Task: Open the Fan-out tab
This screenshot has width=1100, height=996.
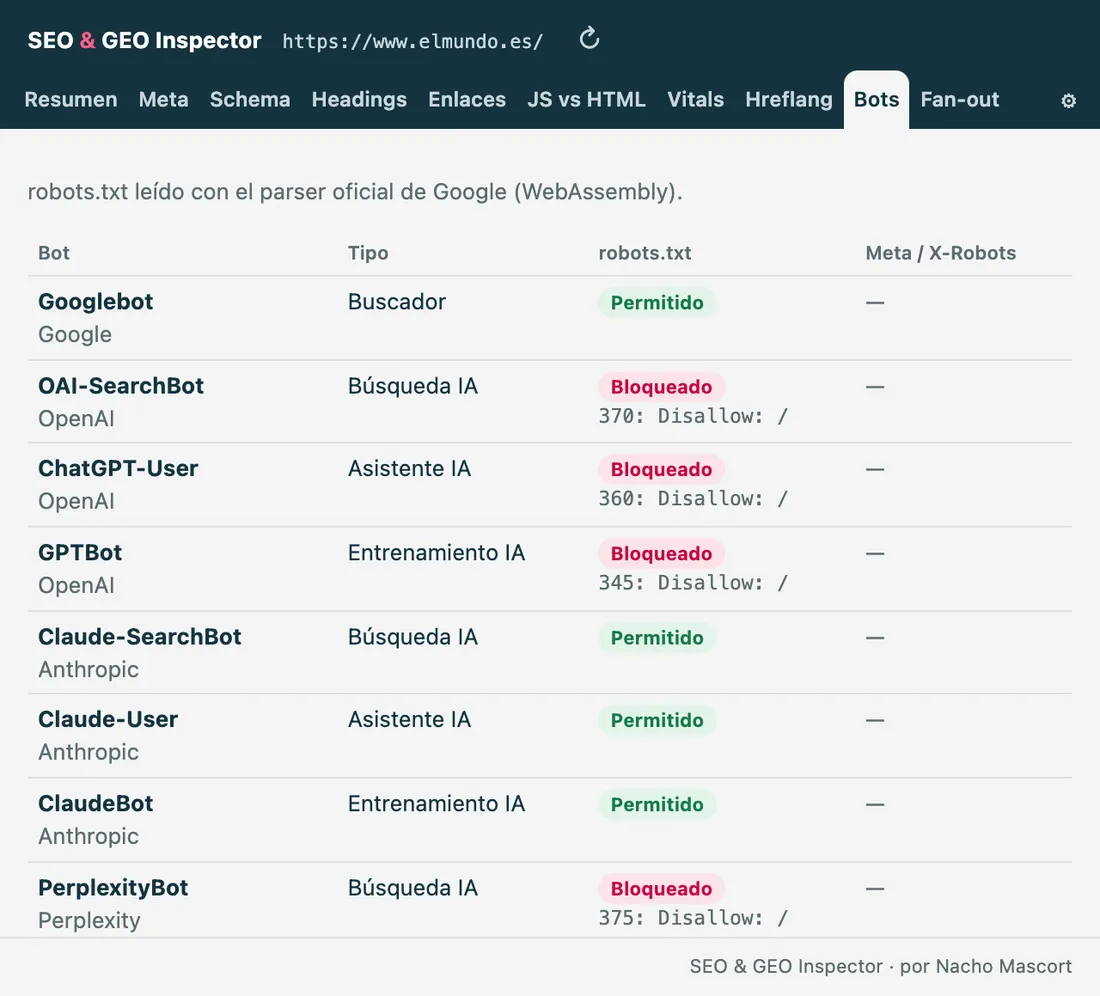Action: coord(960,100)
